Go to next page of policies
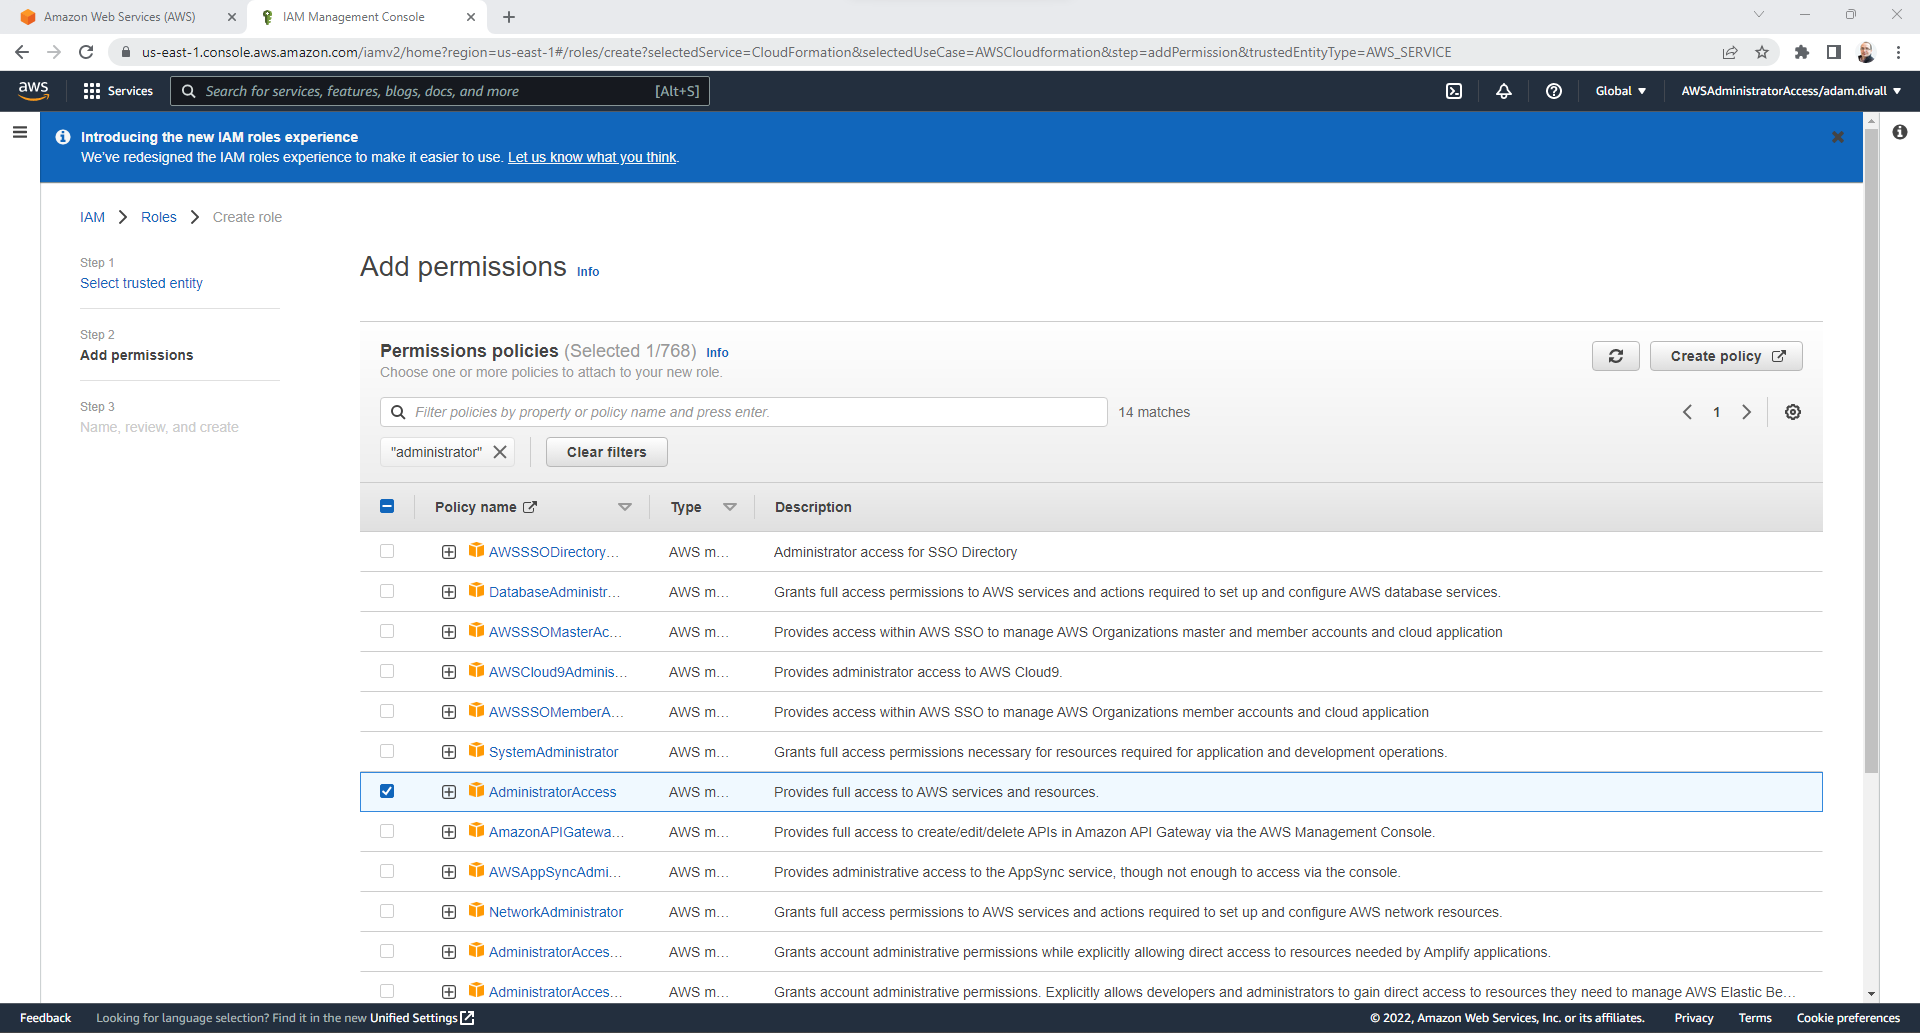This screenshot has height=1033, width=1920. point(1747,412)
